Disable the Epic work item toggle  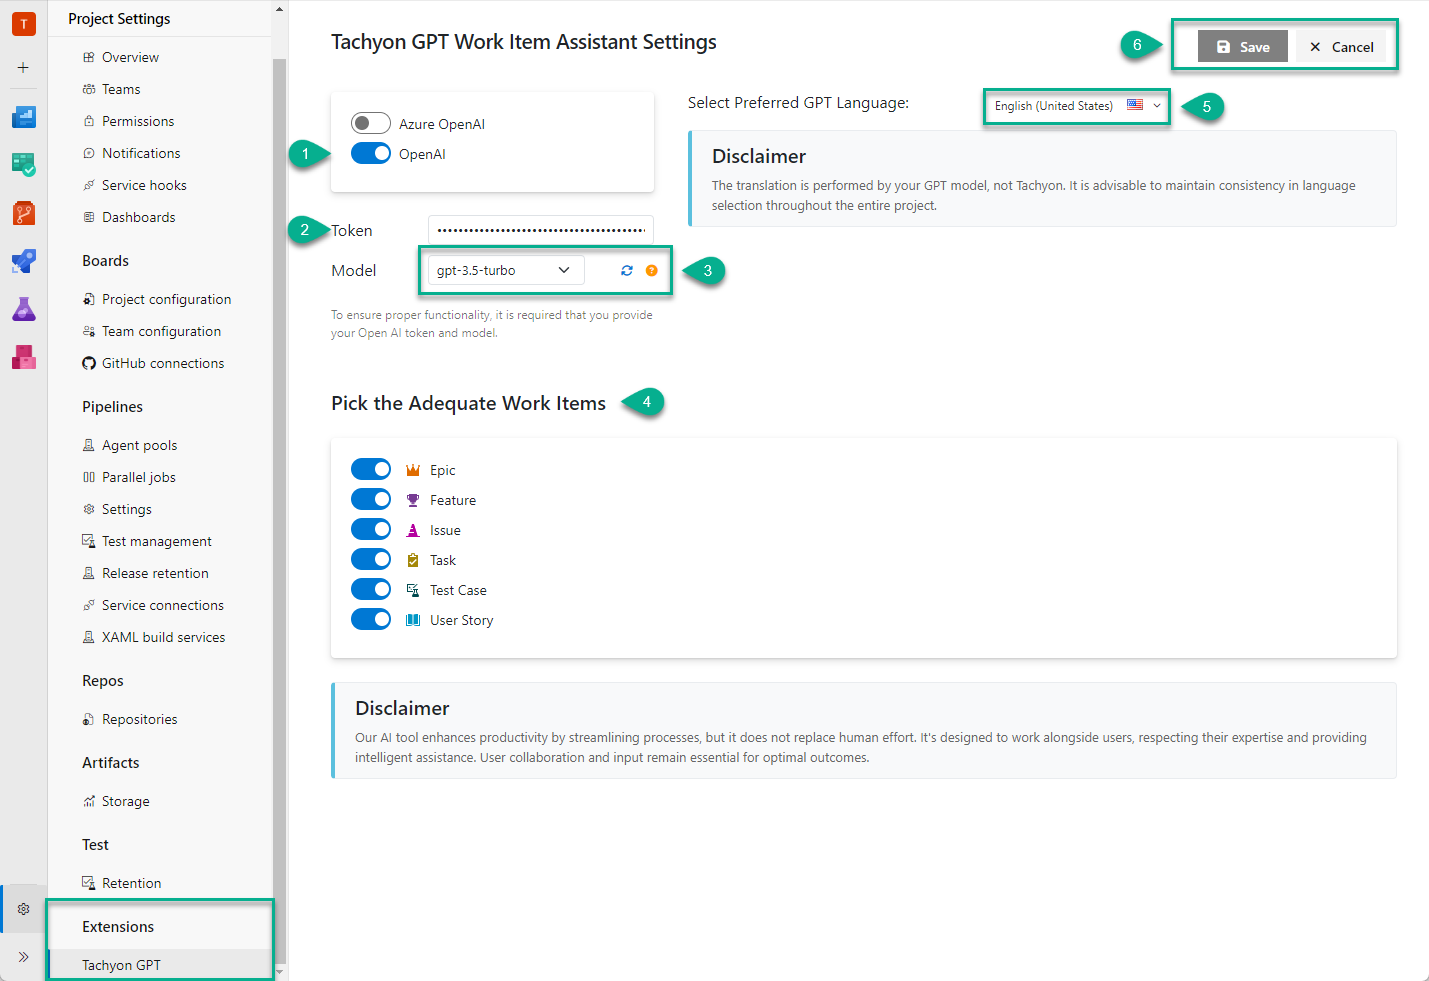pyautogui.click(x=371, y=468)
